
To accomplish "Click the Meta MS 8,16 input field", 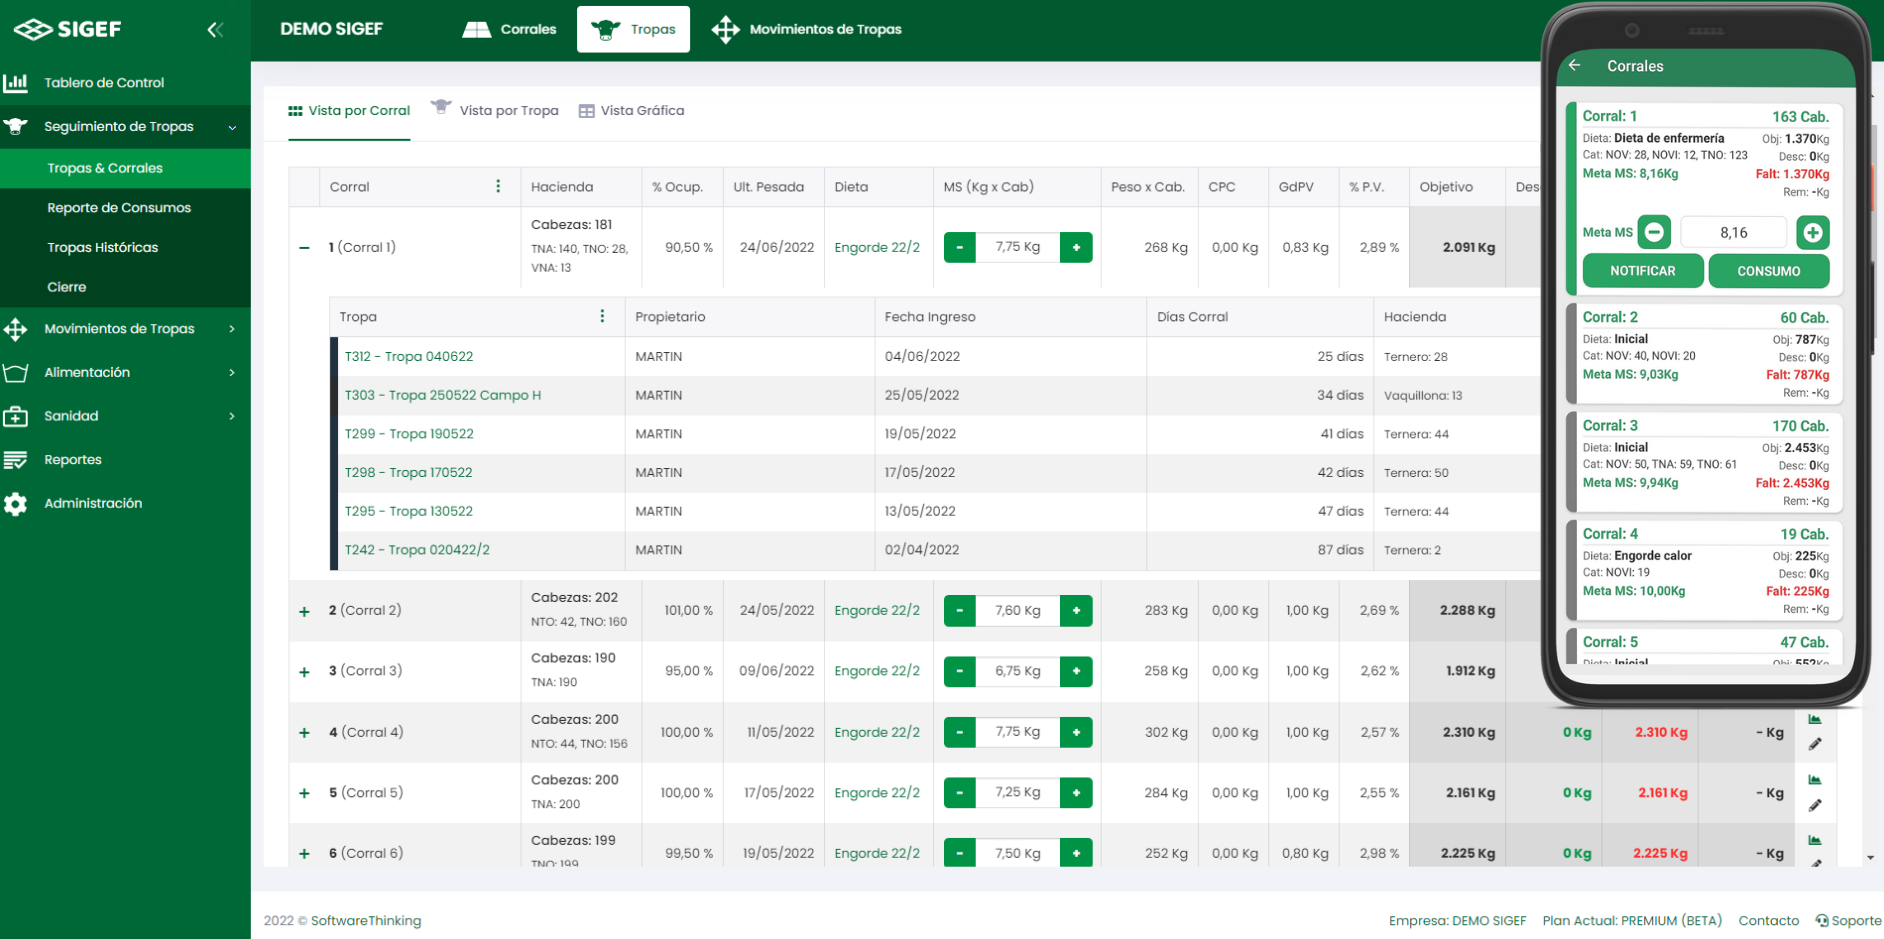I will (x=1733, y=232).
